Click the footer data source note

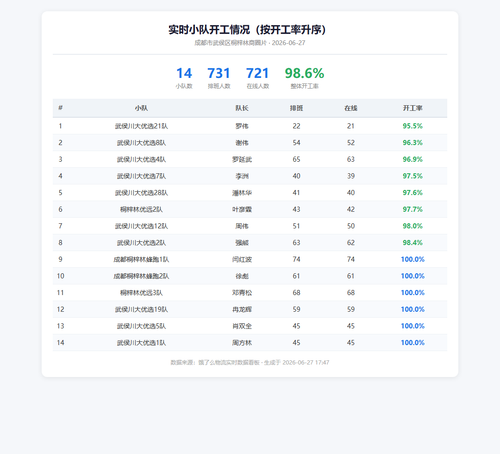(x=250, y=362)
